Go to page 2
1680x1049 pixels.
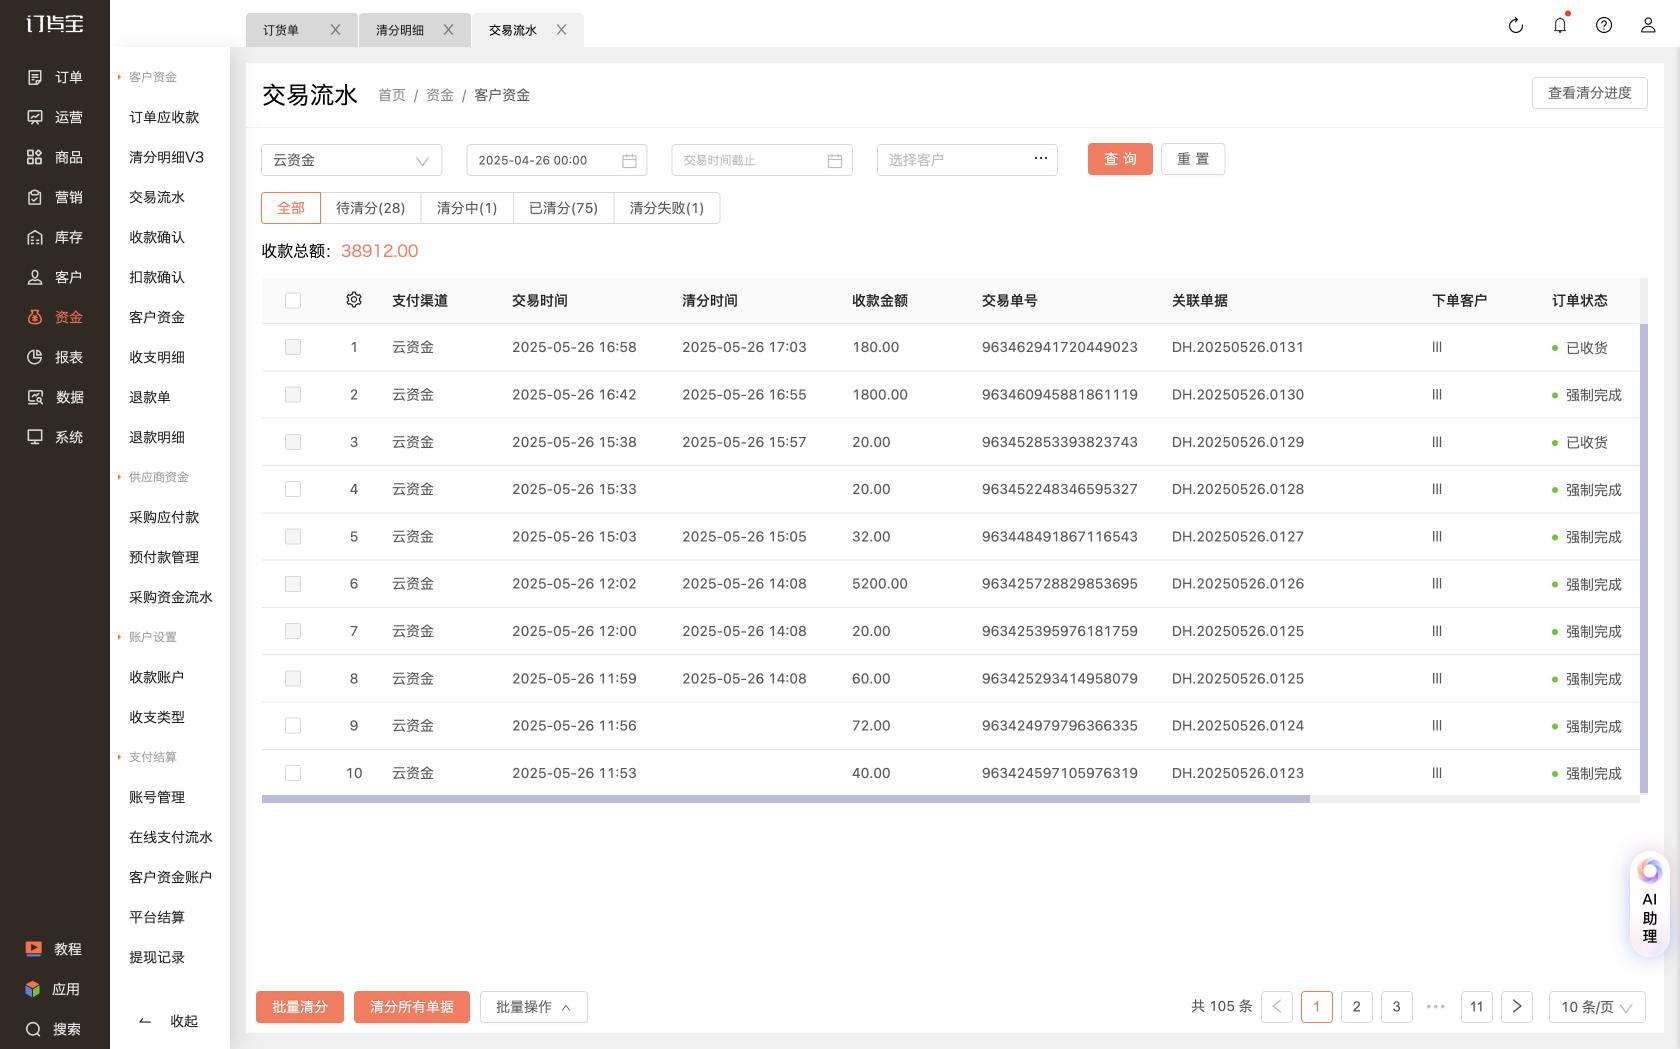pyautogui.click(x=1357, y=1007)
